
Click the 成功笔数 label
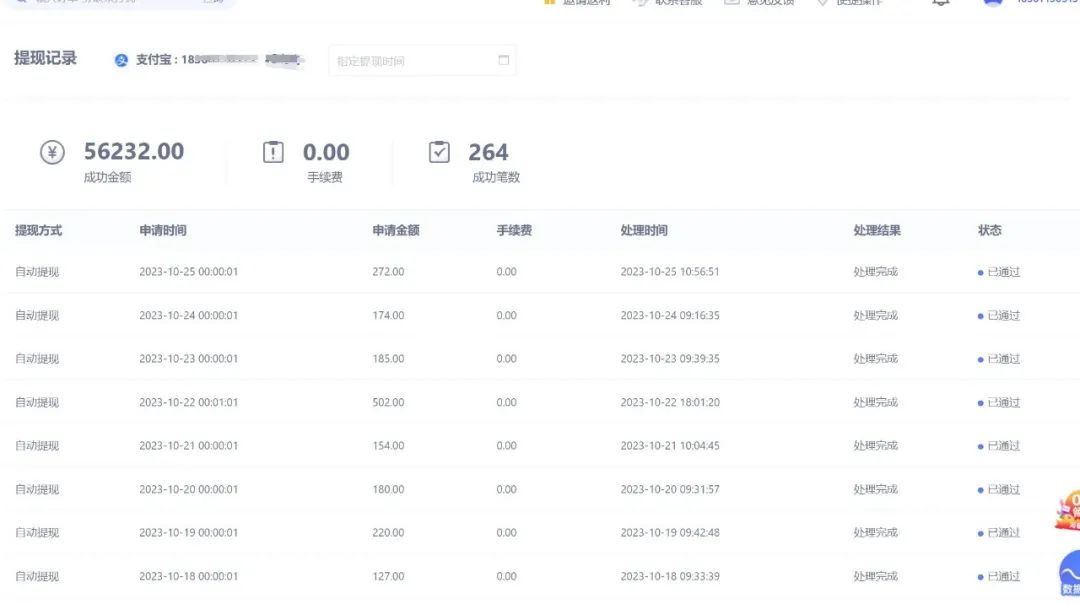496,177
